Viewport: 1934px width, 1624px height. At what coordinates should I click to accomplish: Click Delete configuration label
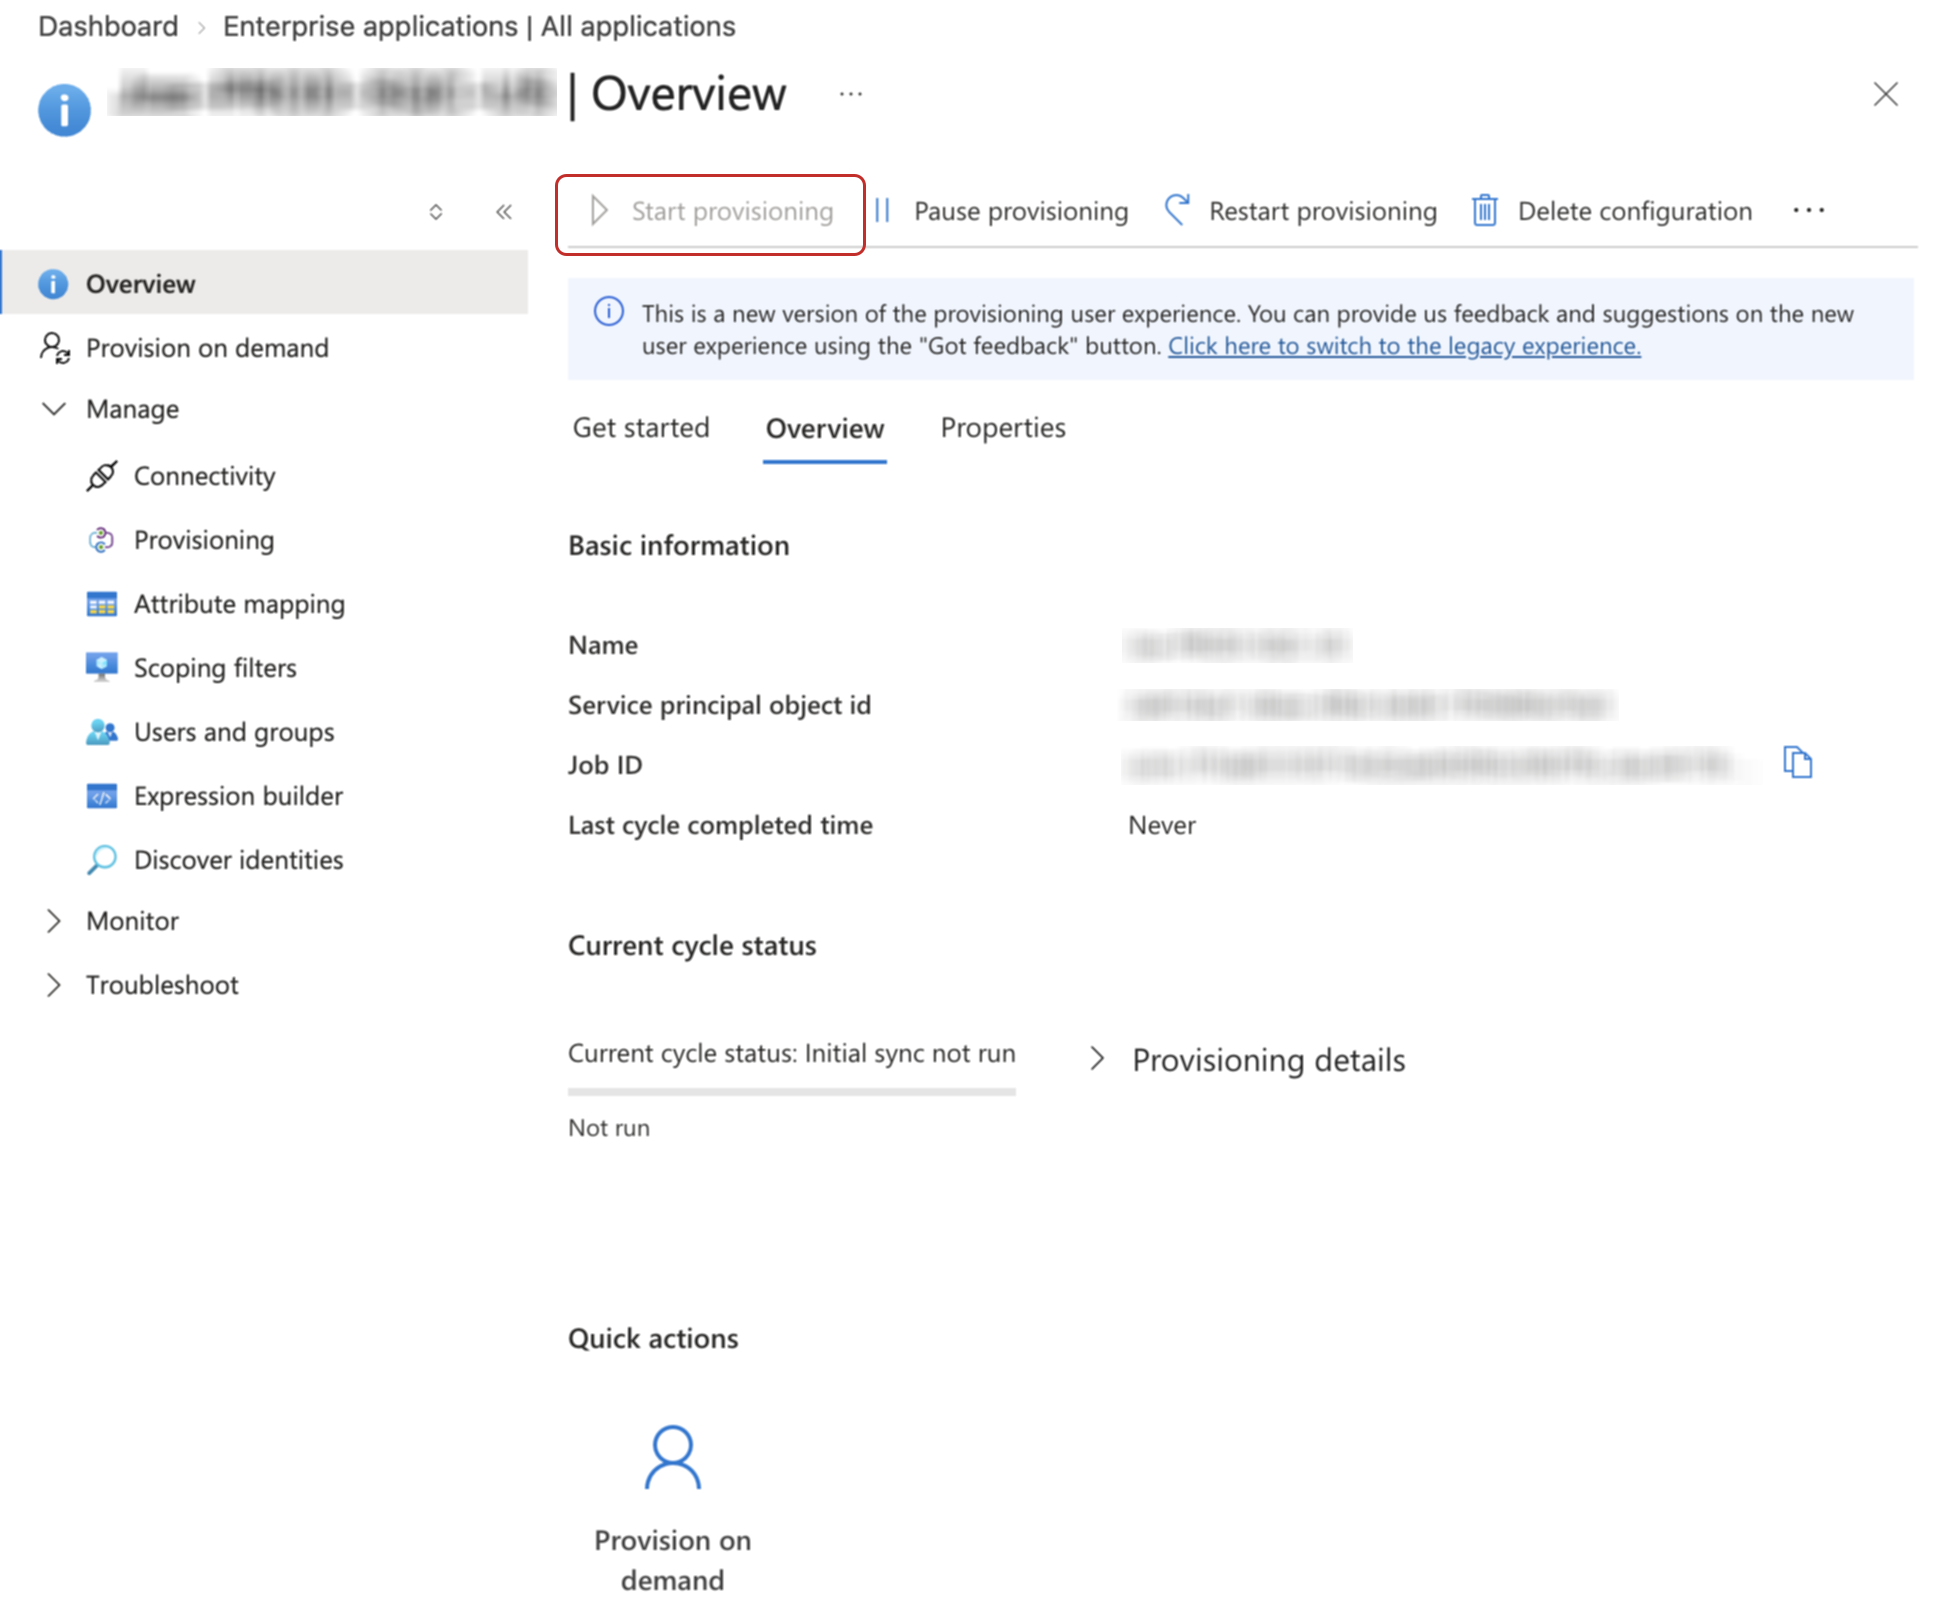point(1635,211)
